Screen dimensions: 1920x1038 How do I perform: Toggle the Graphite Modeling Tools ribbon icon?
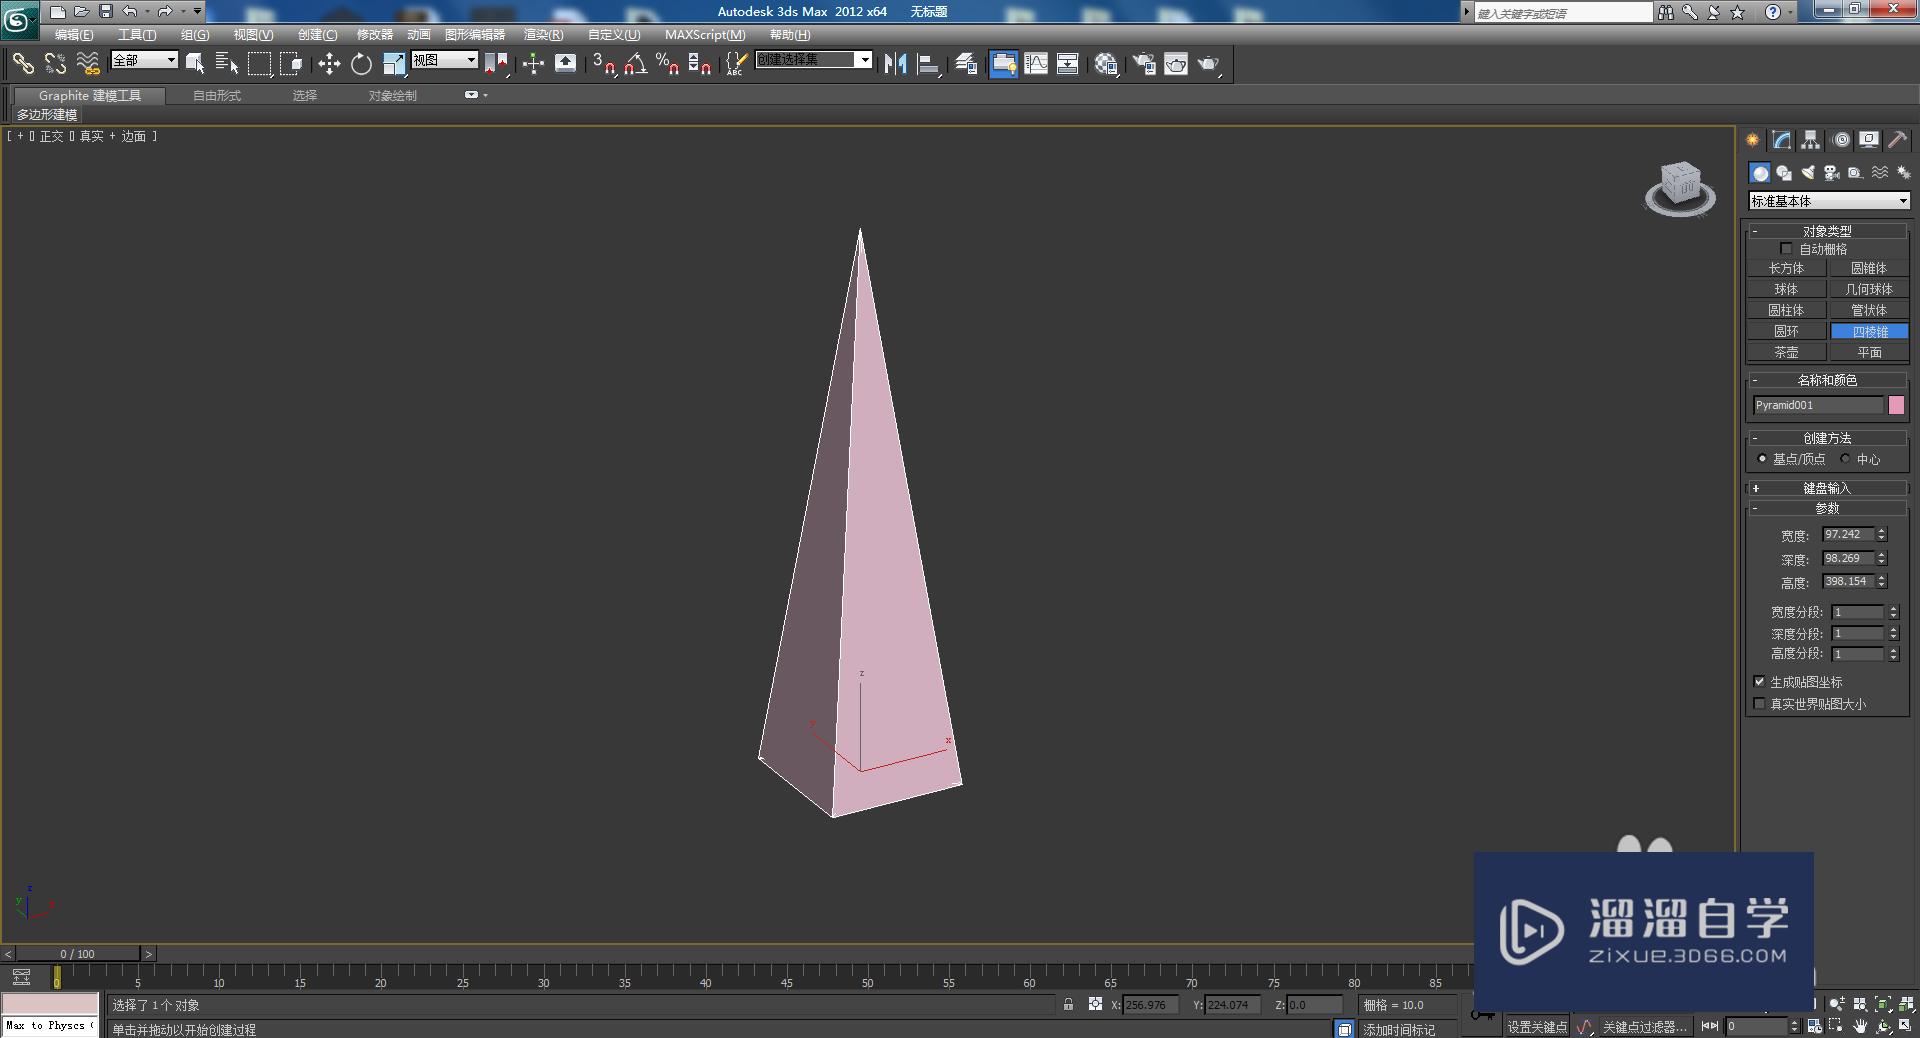1003,64
